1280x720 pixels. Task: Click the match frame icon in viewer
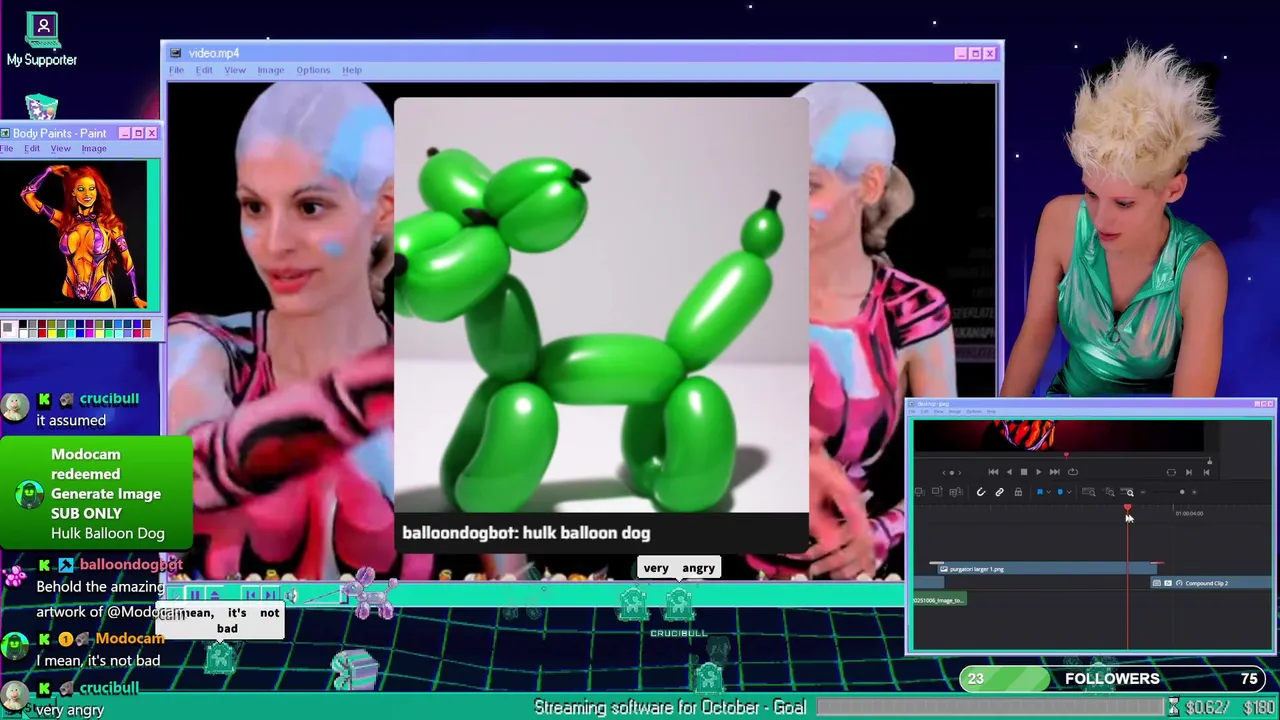point(1171,472)
